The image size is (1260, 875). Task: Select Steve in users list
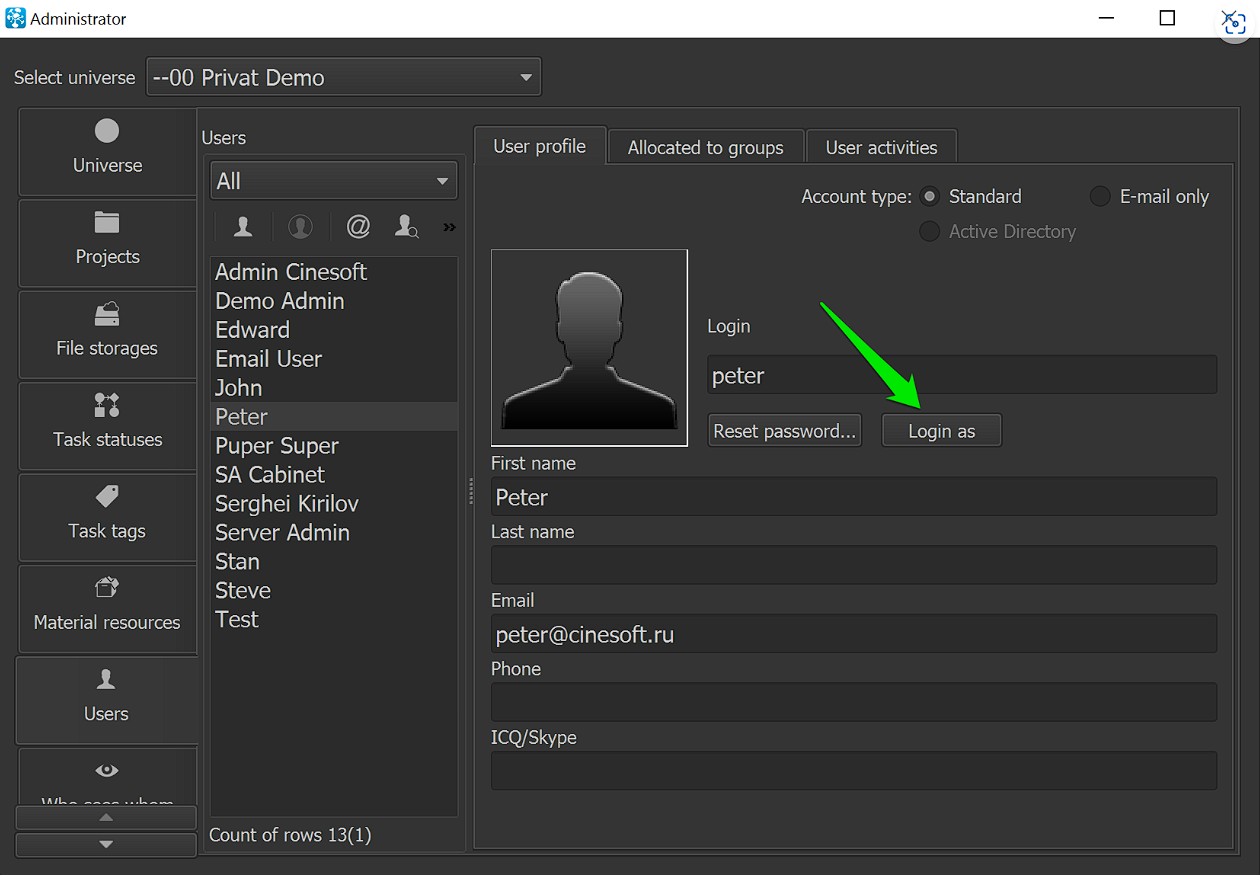pos(334,591)
